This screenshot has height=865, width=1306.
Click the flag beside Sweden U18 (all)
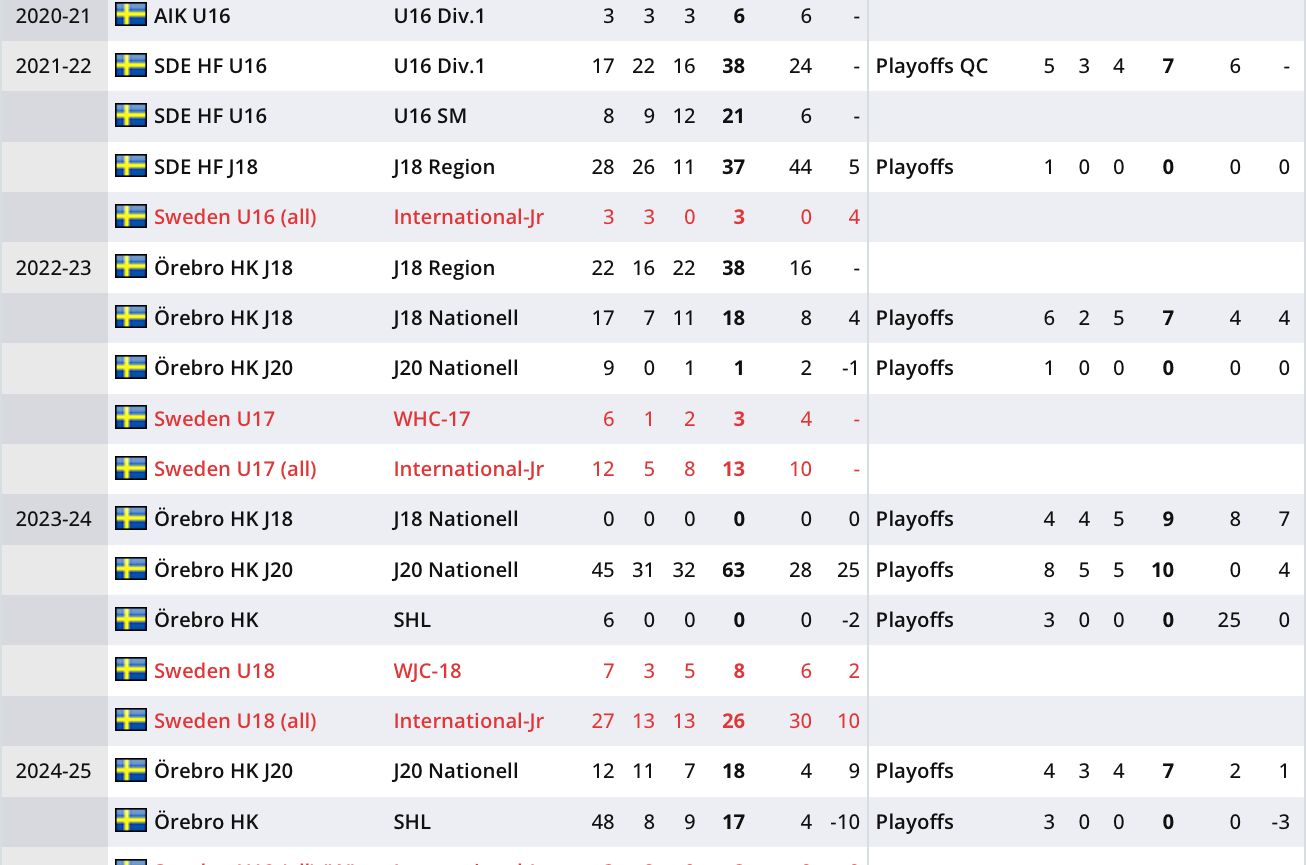(x=131, y=720)
